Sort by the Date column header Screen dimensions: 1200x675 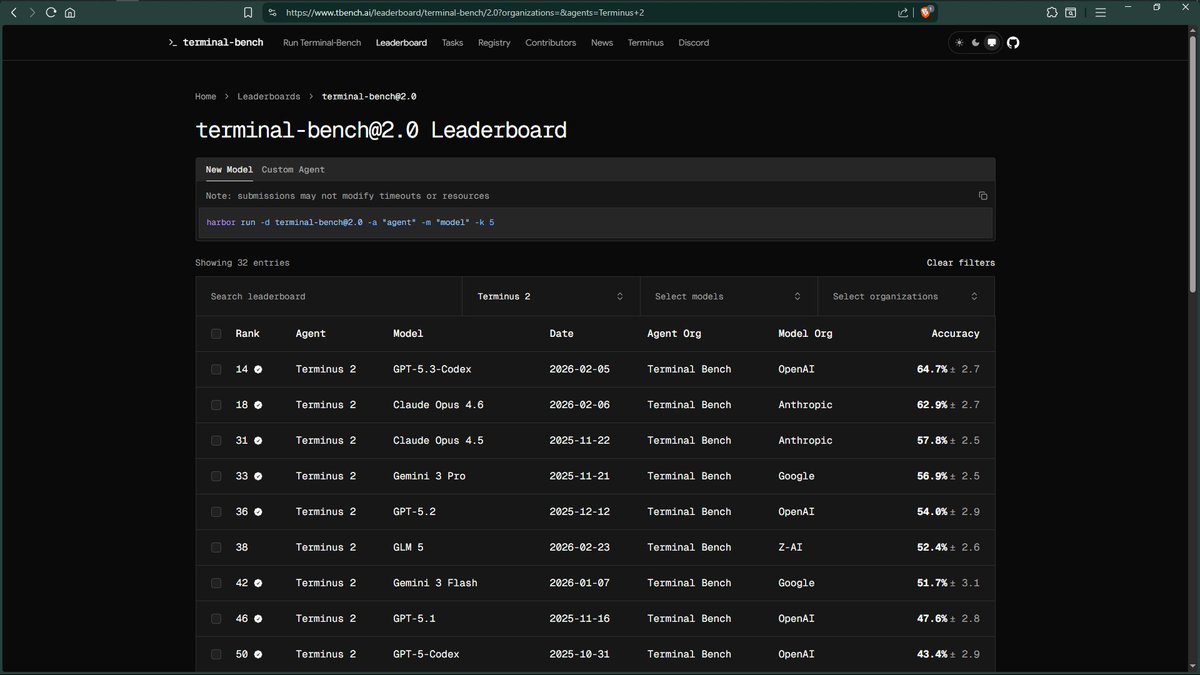[562, 334]
